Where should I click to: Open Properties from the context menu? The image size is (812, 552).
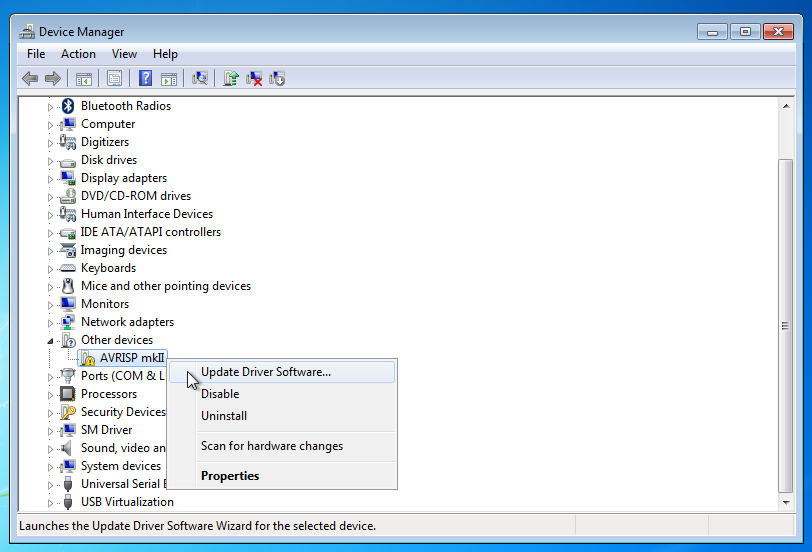(230, 476)
